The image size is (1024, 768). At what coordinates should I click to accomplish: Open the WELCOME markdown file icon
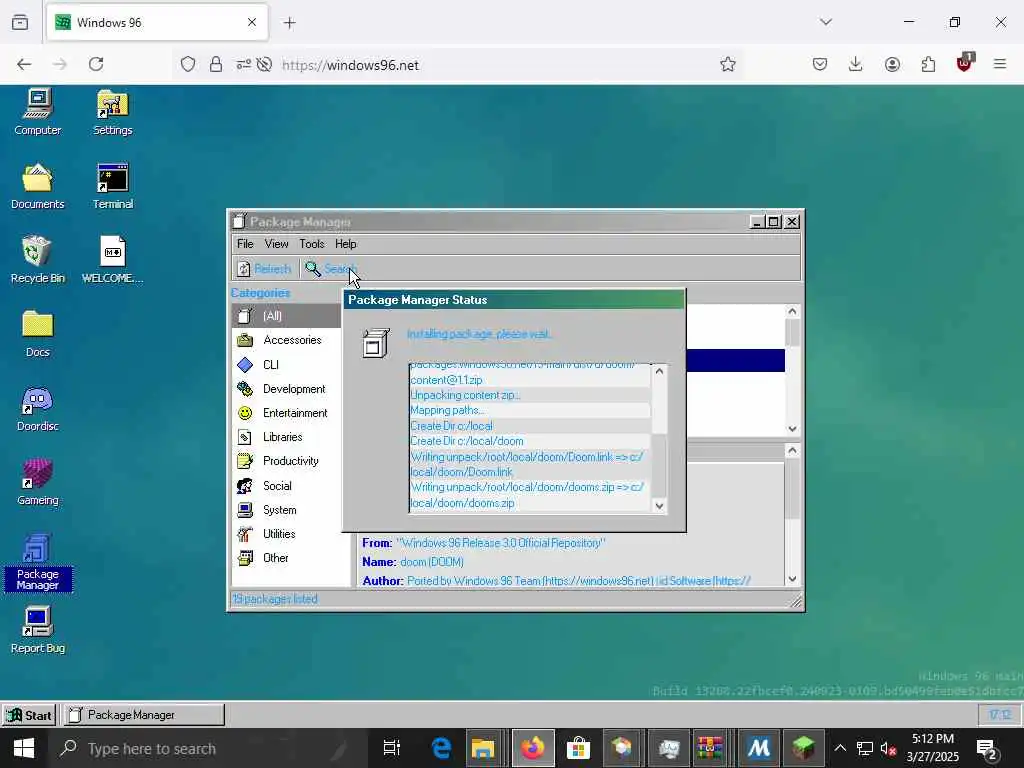(x=113, y=260)
